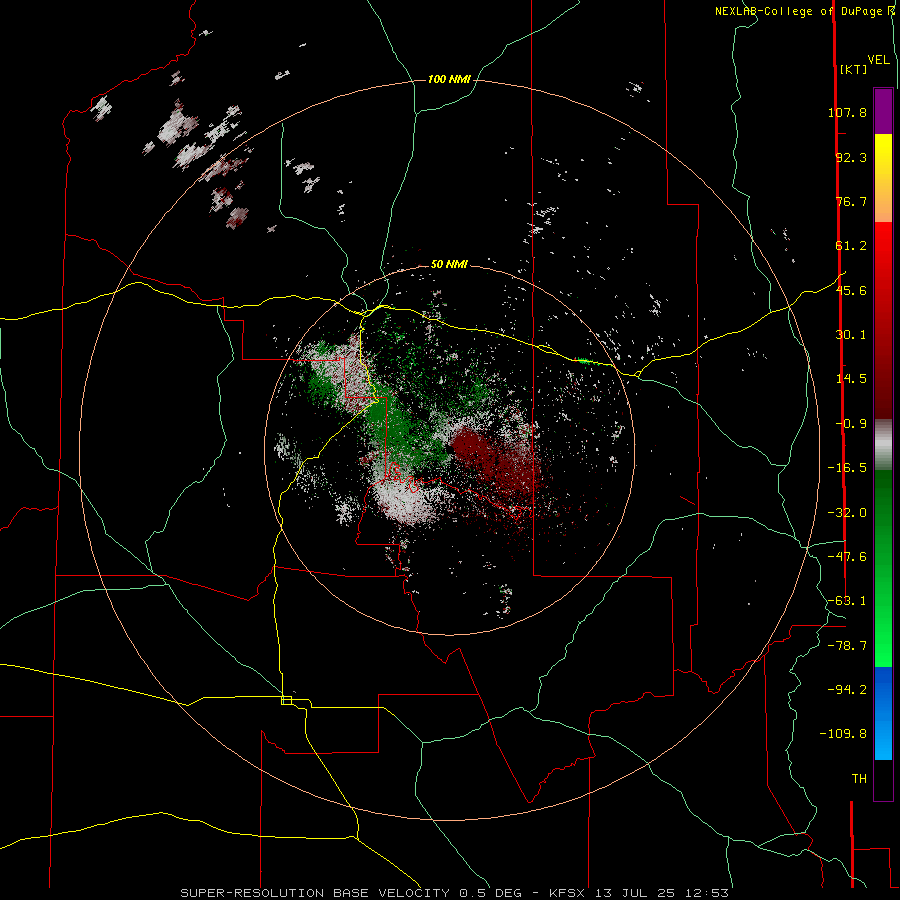Click the purple segment of the color bar

pyautogui.click(x=883, y=111)
